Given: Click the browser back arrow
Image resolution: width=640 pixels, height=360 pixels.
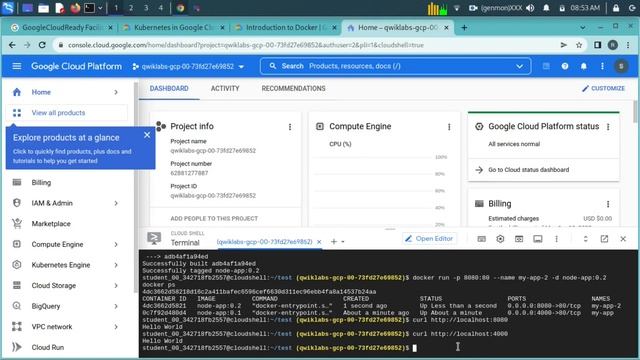Looking at the screenshot, I should [12, 45].
